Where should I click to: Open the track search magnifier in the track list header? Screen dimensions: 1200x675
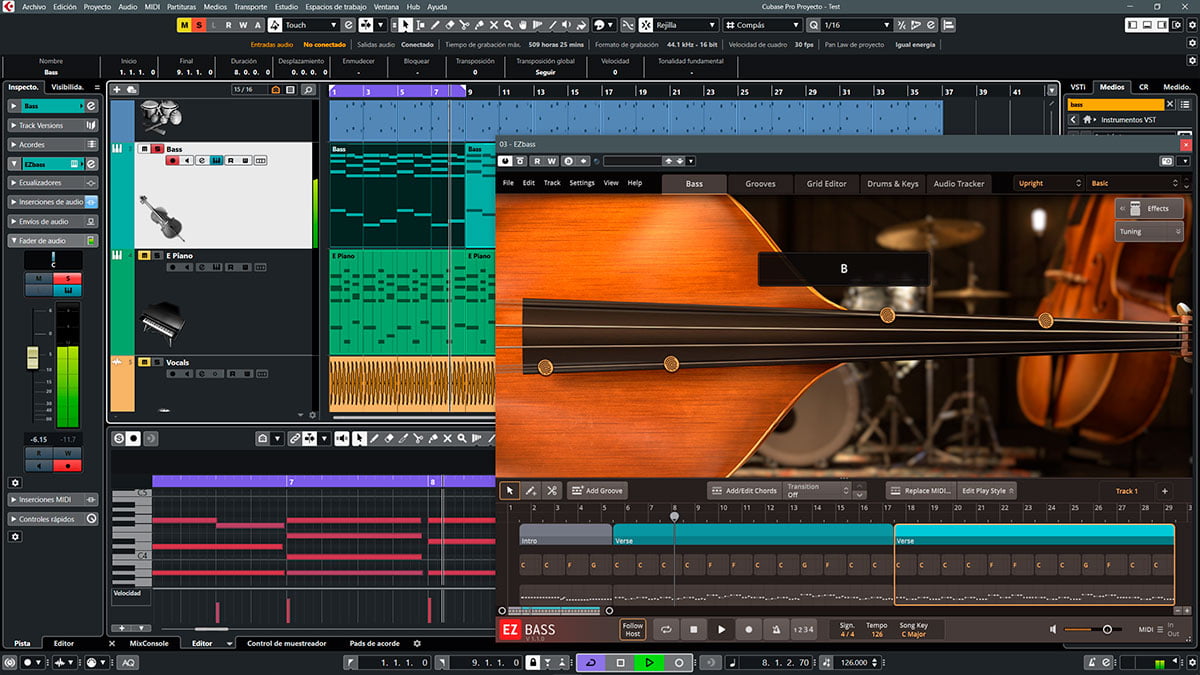click(x=308, y=90)
